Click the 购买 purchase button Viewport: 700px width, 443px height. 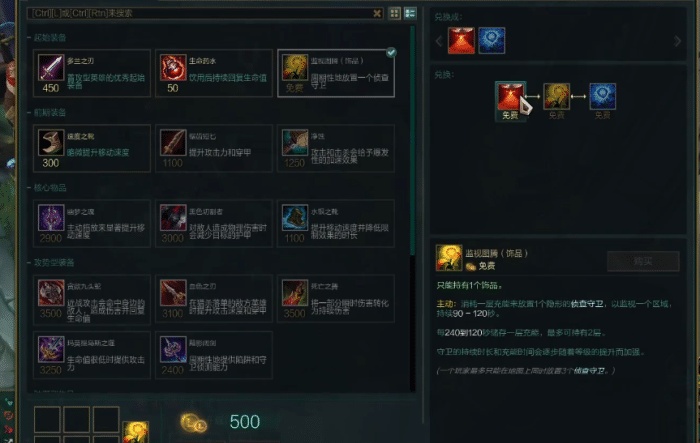coord(643,261)
